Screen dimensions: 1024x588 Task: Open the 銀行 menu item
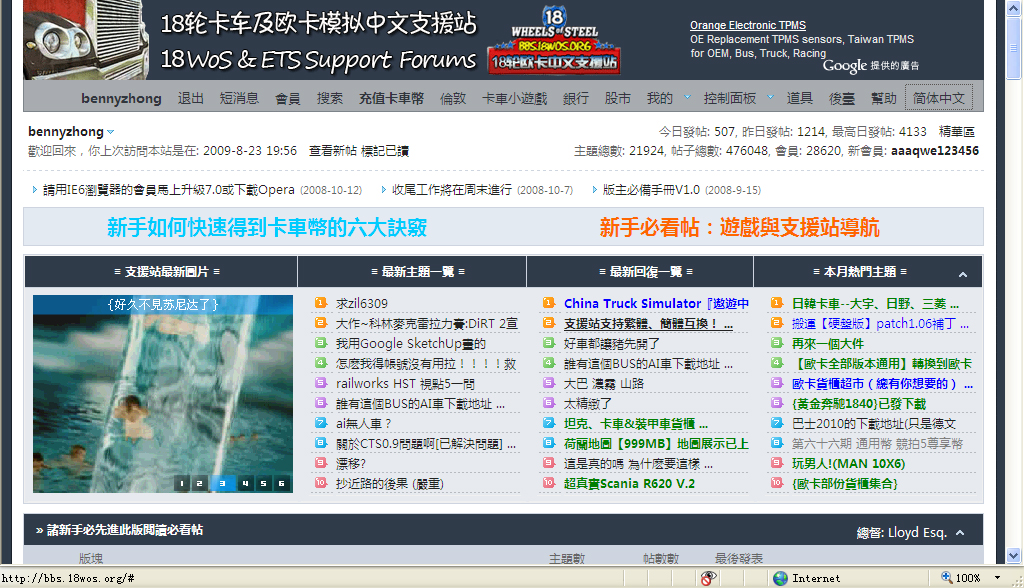pyautogui.click(x=576, y=98)
